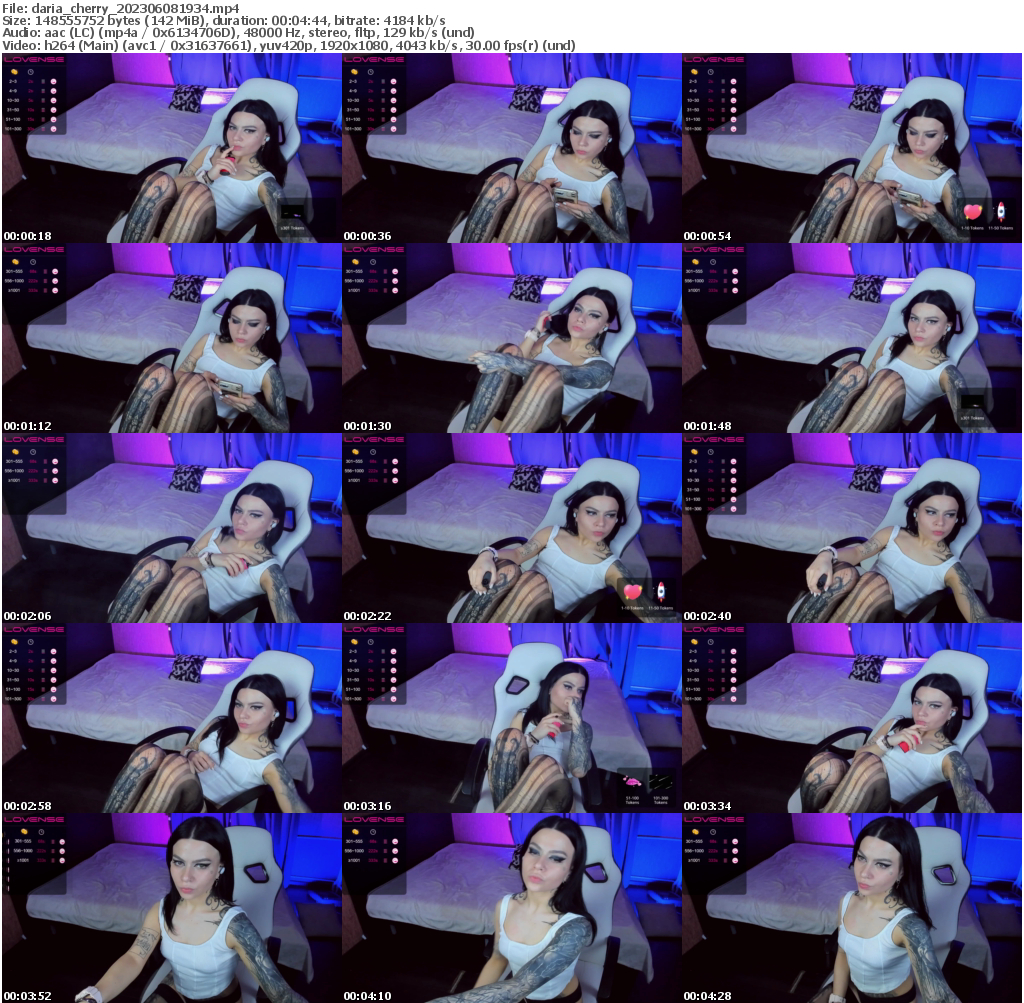Toggle the vibration bar on the 4~9 row
This screenshot has height=1003, width=1024.
tap(43, 91)
